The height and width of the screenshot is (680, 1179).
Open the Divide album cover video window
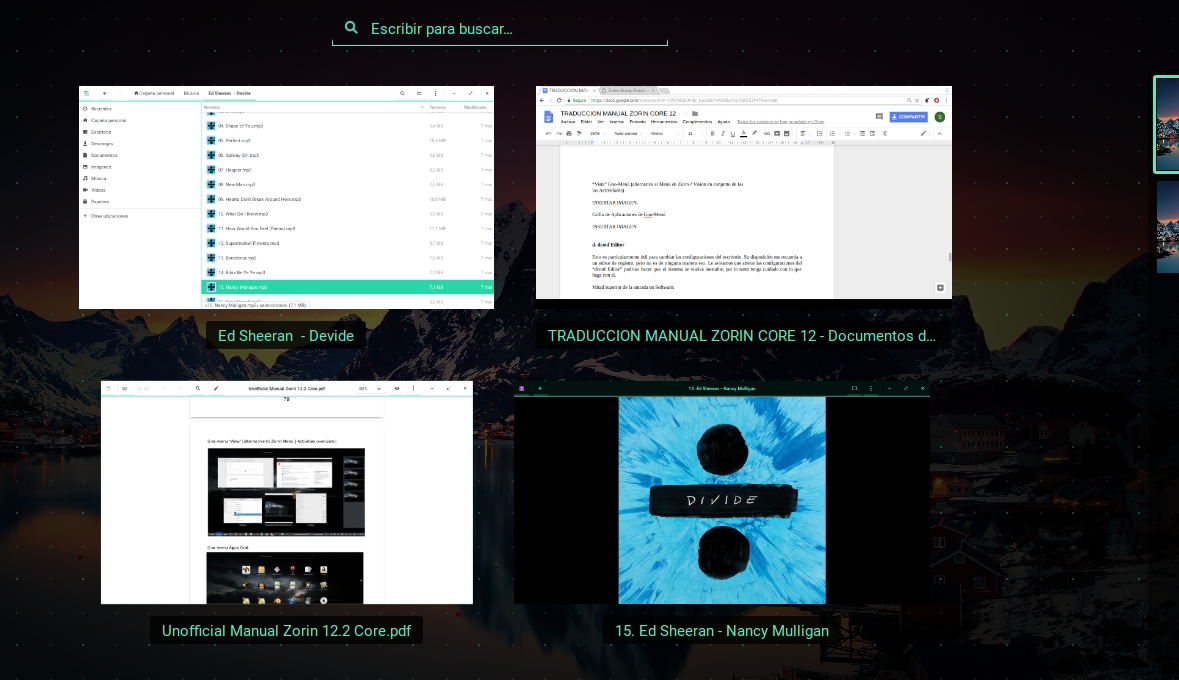pyautogui.click(x=721, y=498)
